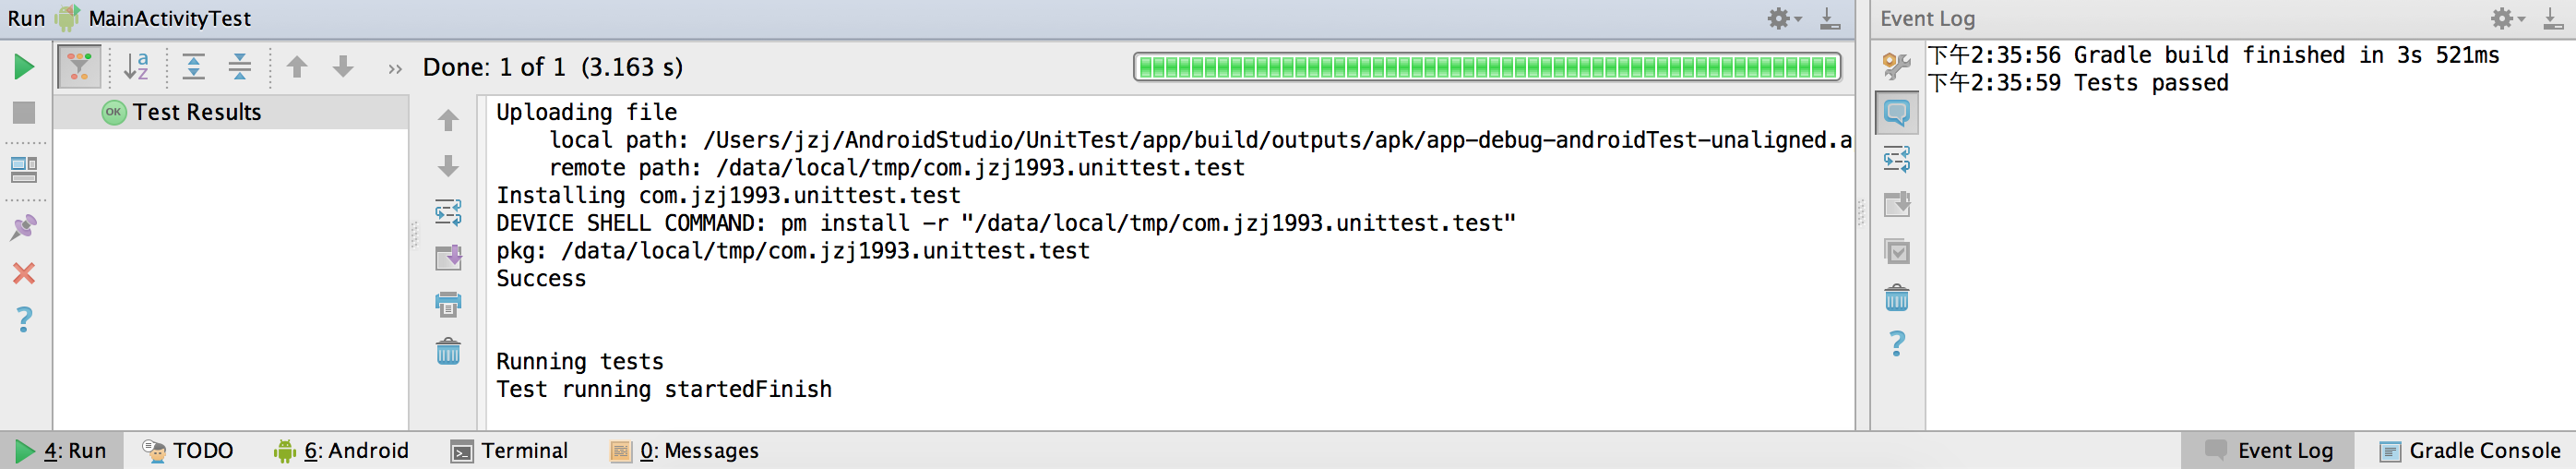Toggle the show passed tests filter
The height and width of the screenshot is (469, 2576).
(79, 67)
